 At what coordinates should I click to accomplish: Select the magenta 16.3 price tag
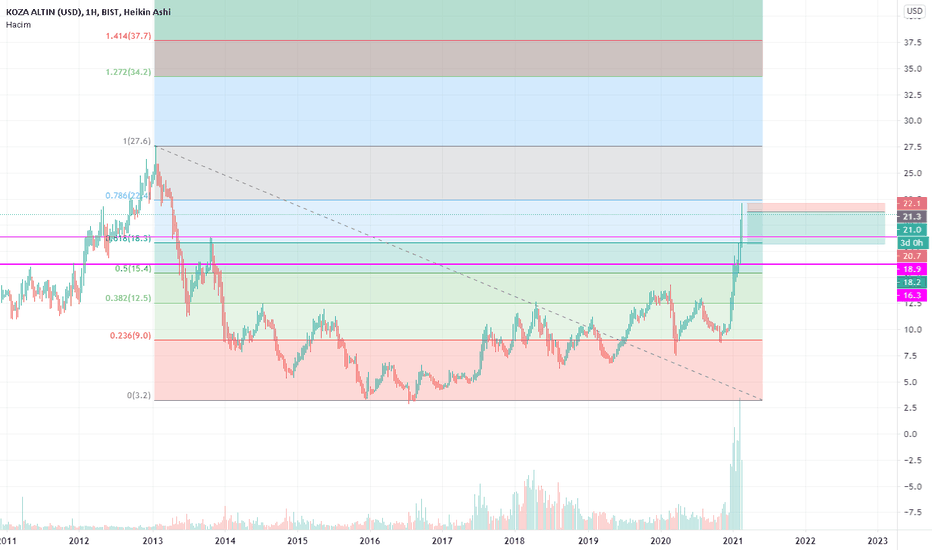point(912,295)
